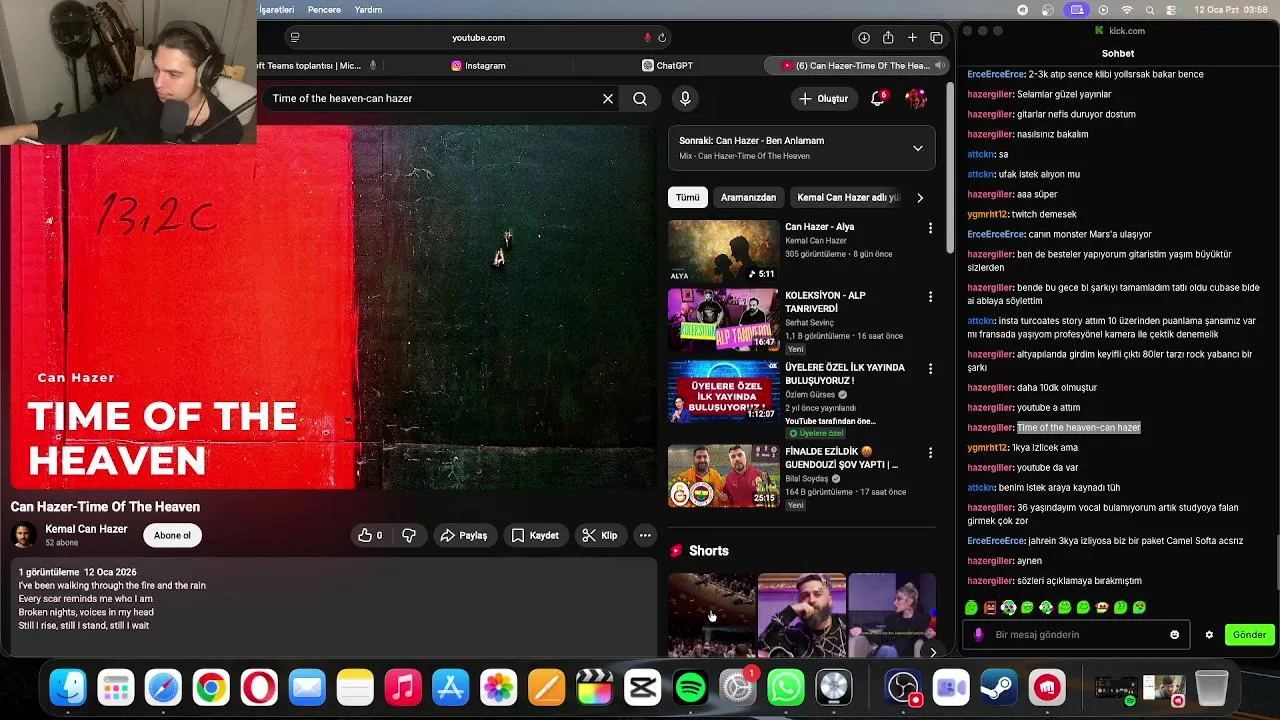Click the Safari youtube.com address bar

478,38
